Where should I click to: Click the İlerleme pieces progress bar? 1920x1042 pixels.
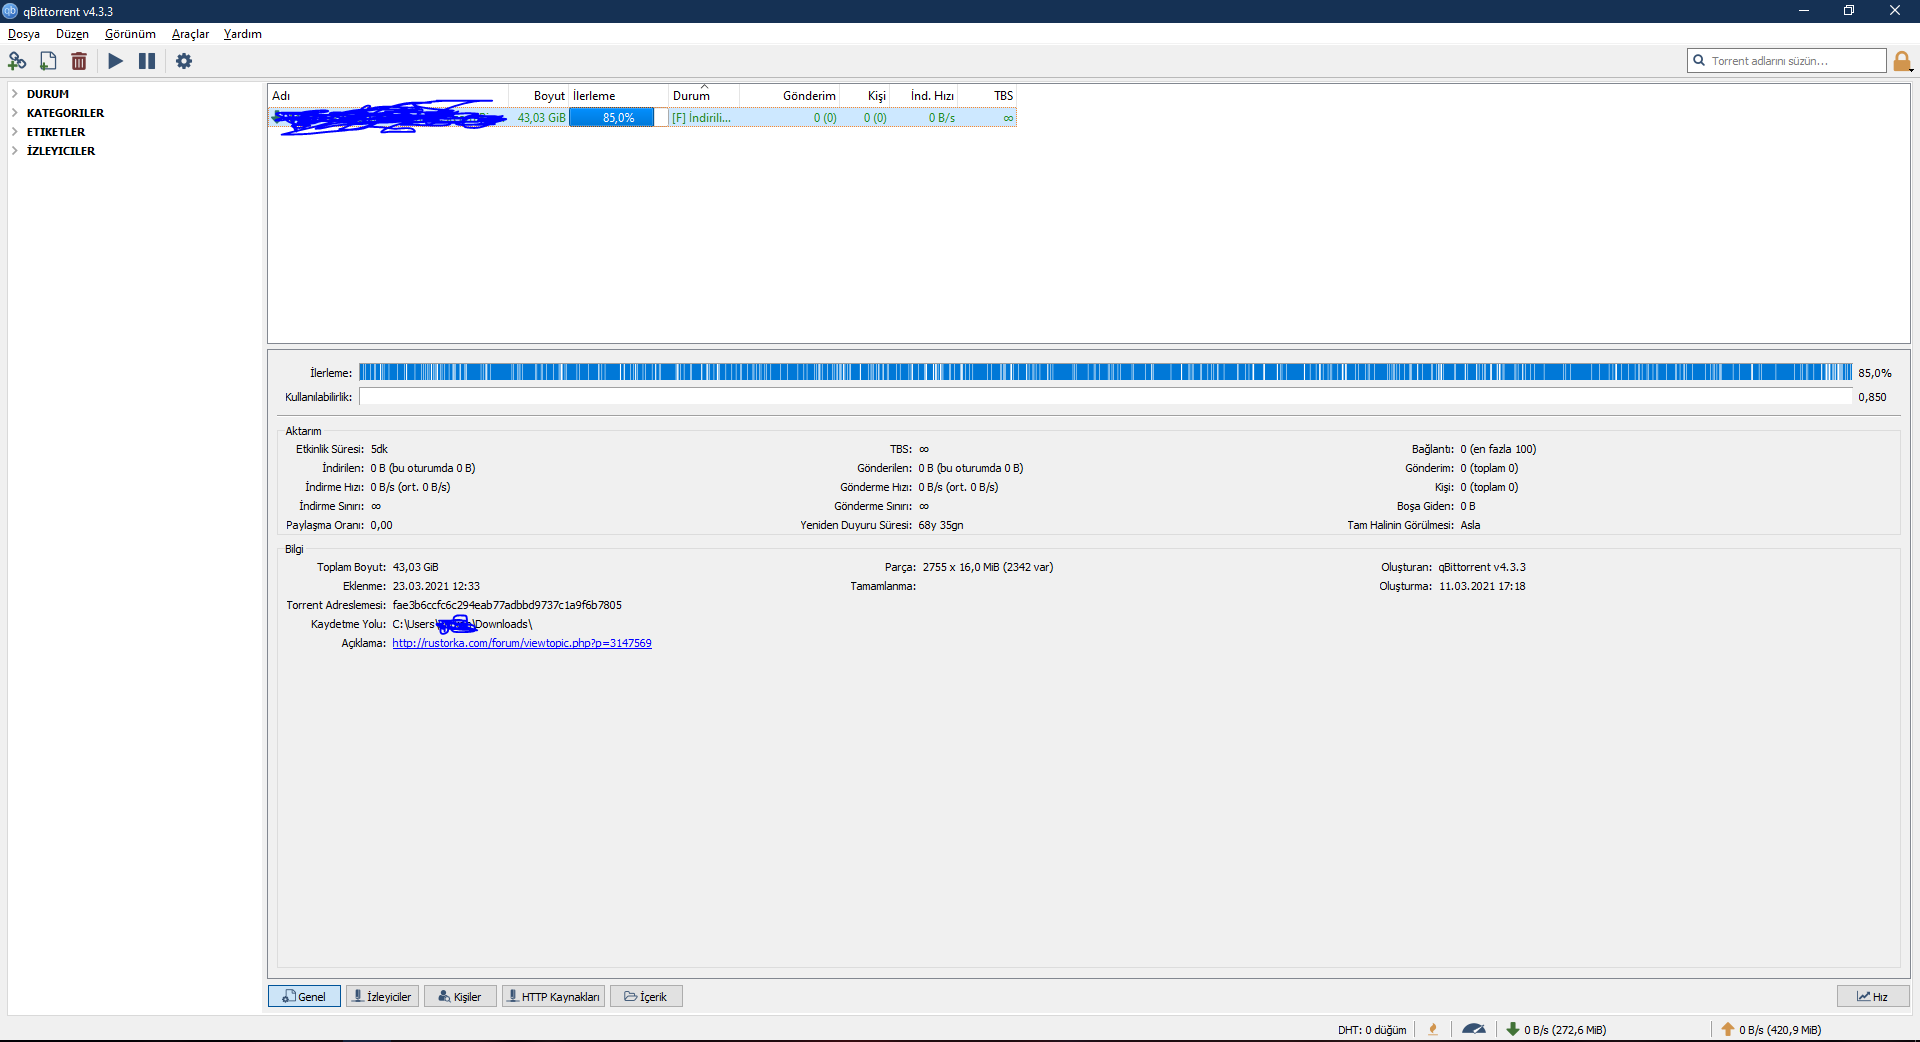click(x=1105, y=373)
